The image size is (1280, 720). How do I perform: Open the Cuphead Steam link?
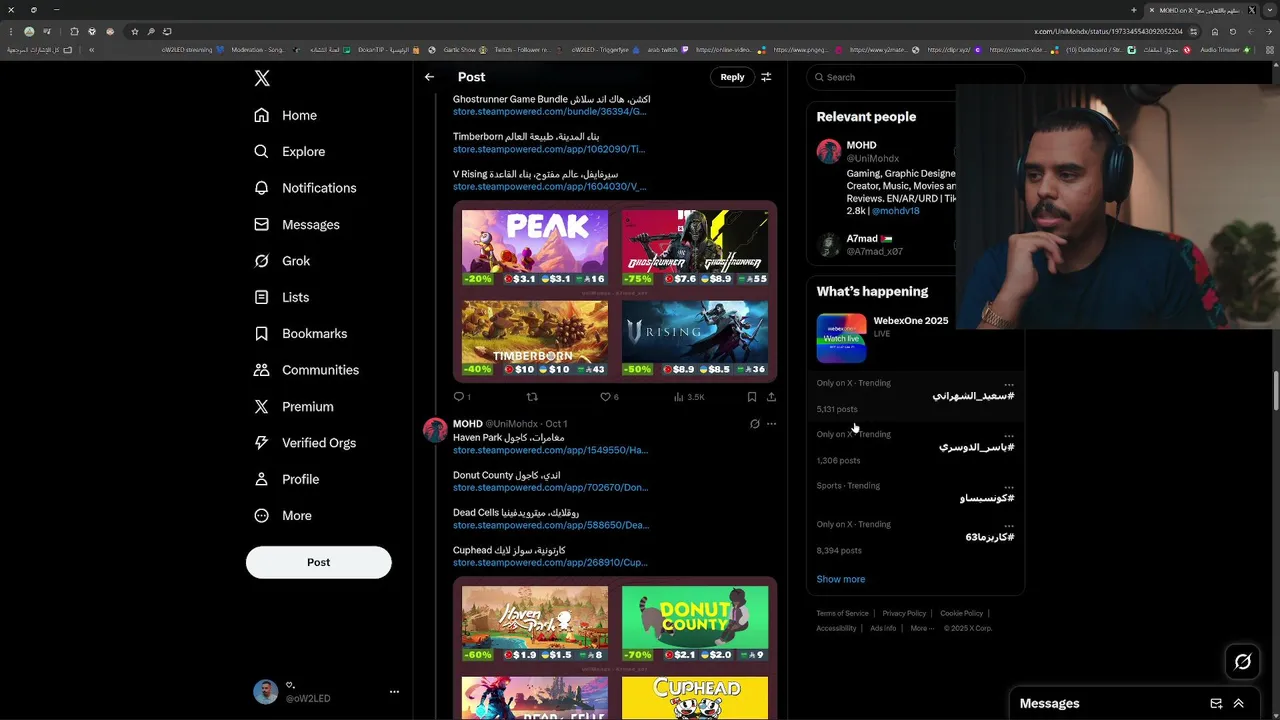click(550, 563)
